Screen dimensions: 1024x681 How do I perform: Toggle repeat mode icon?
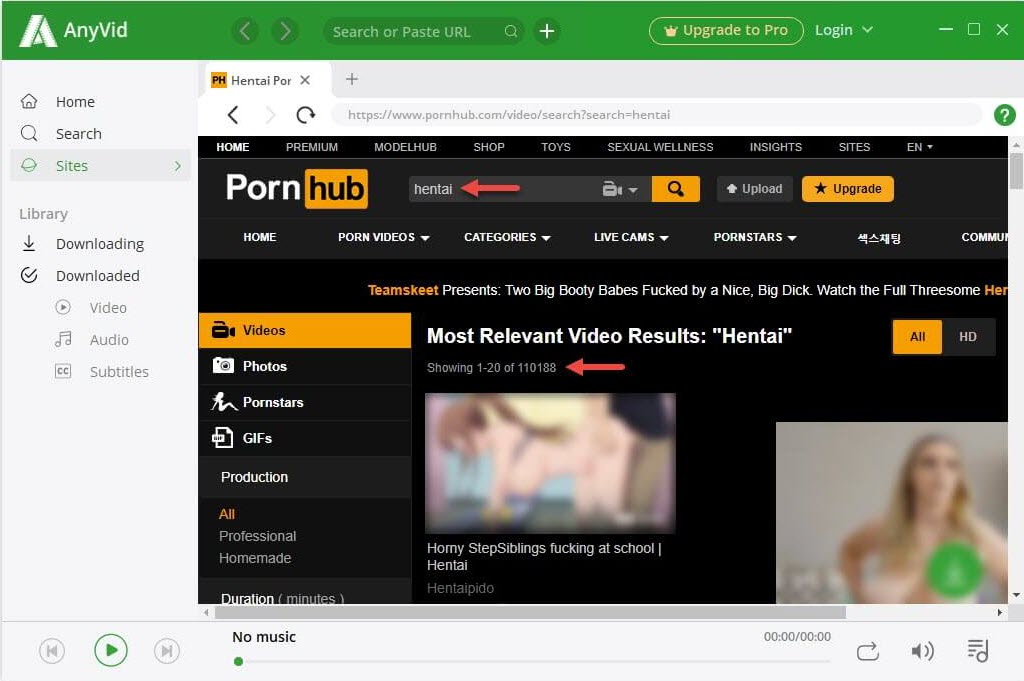click(x=867, y=651)
